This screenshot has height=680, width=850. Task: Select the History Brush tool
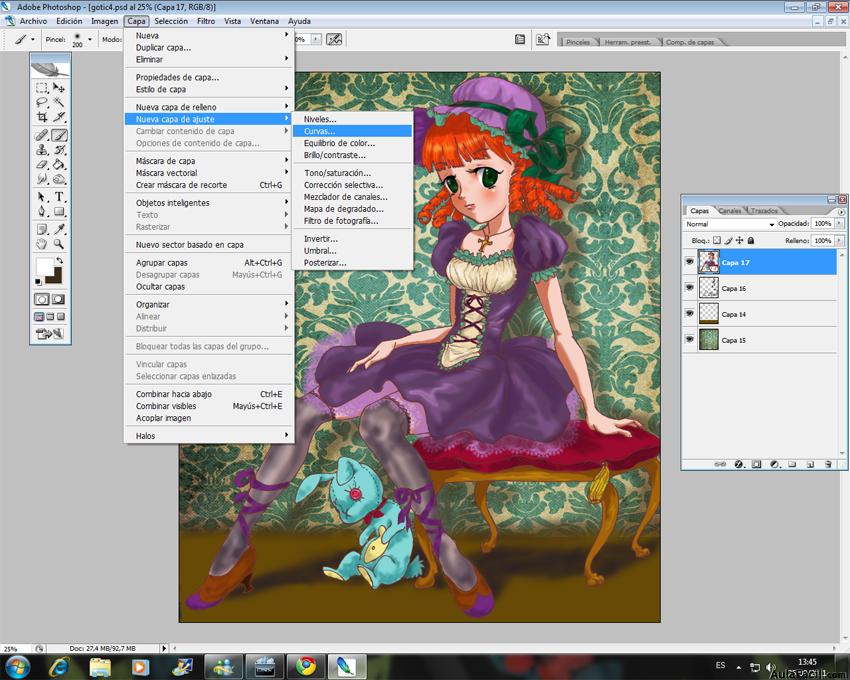click(x=59, y=150)
